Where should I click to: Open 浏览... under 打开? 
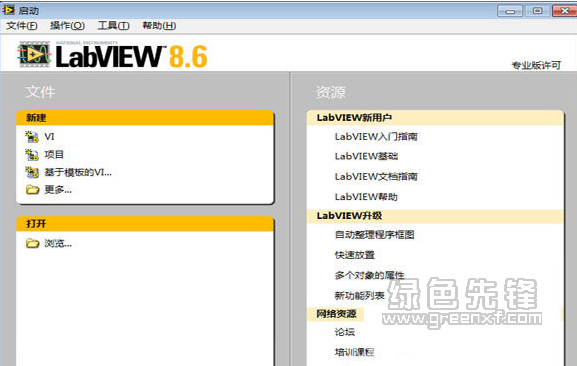(58, 244)
